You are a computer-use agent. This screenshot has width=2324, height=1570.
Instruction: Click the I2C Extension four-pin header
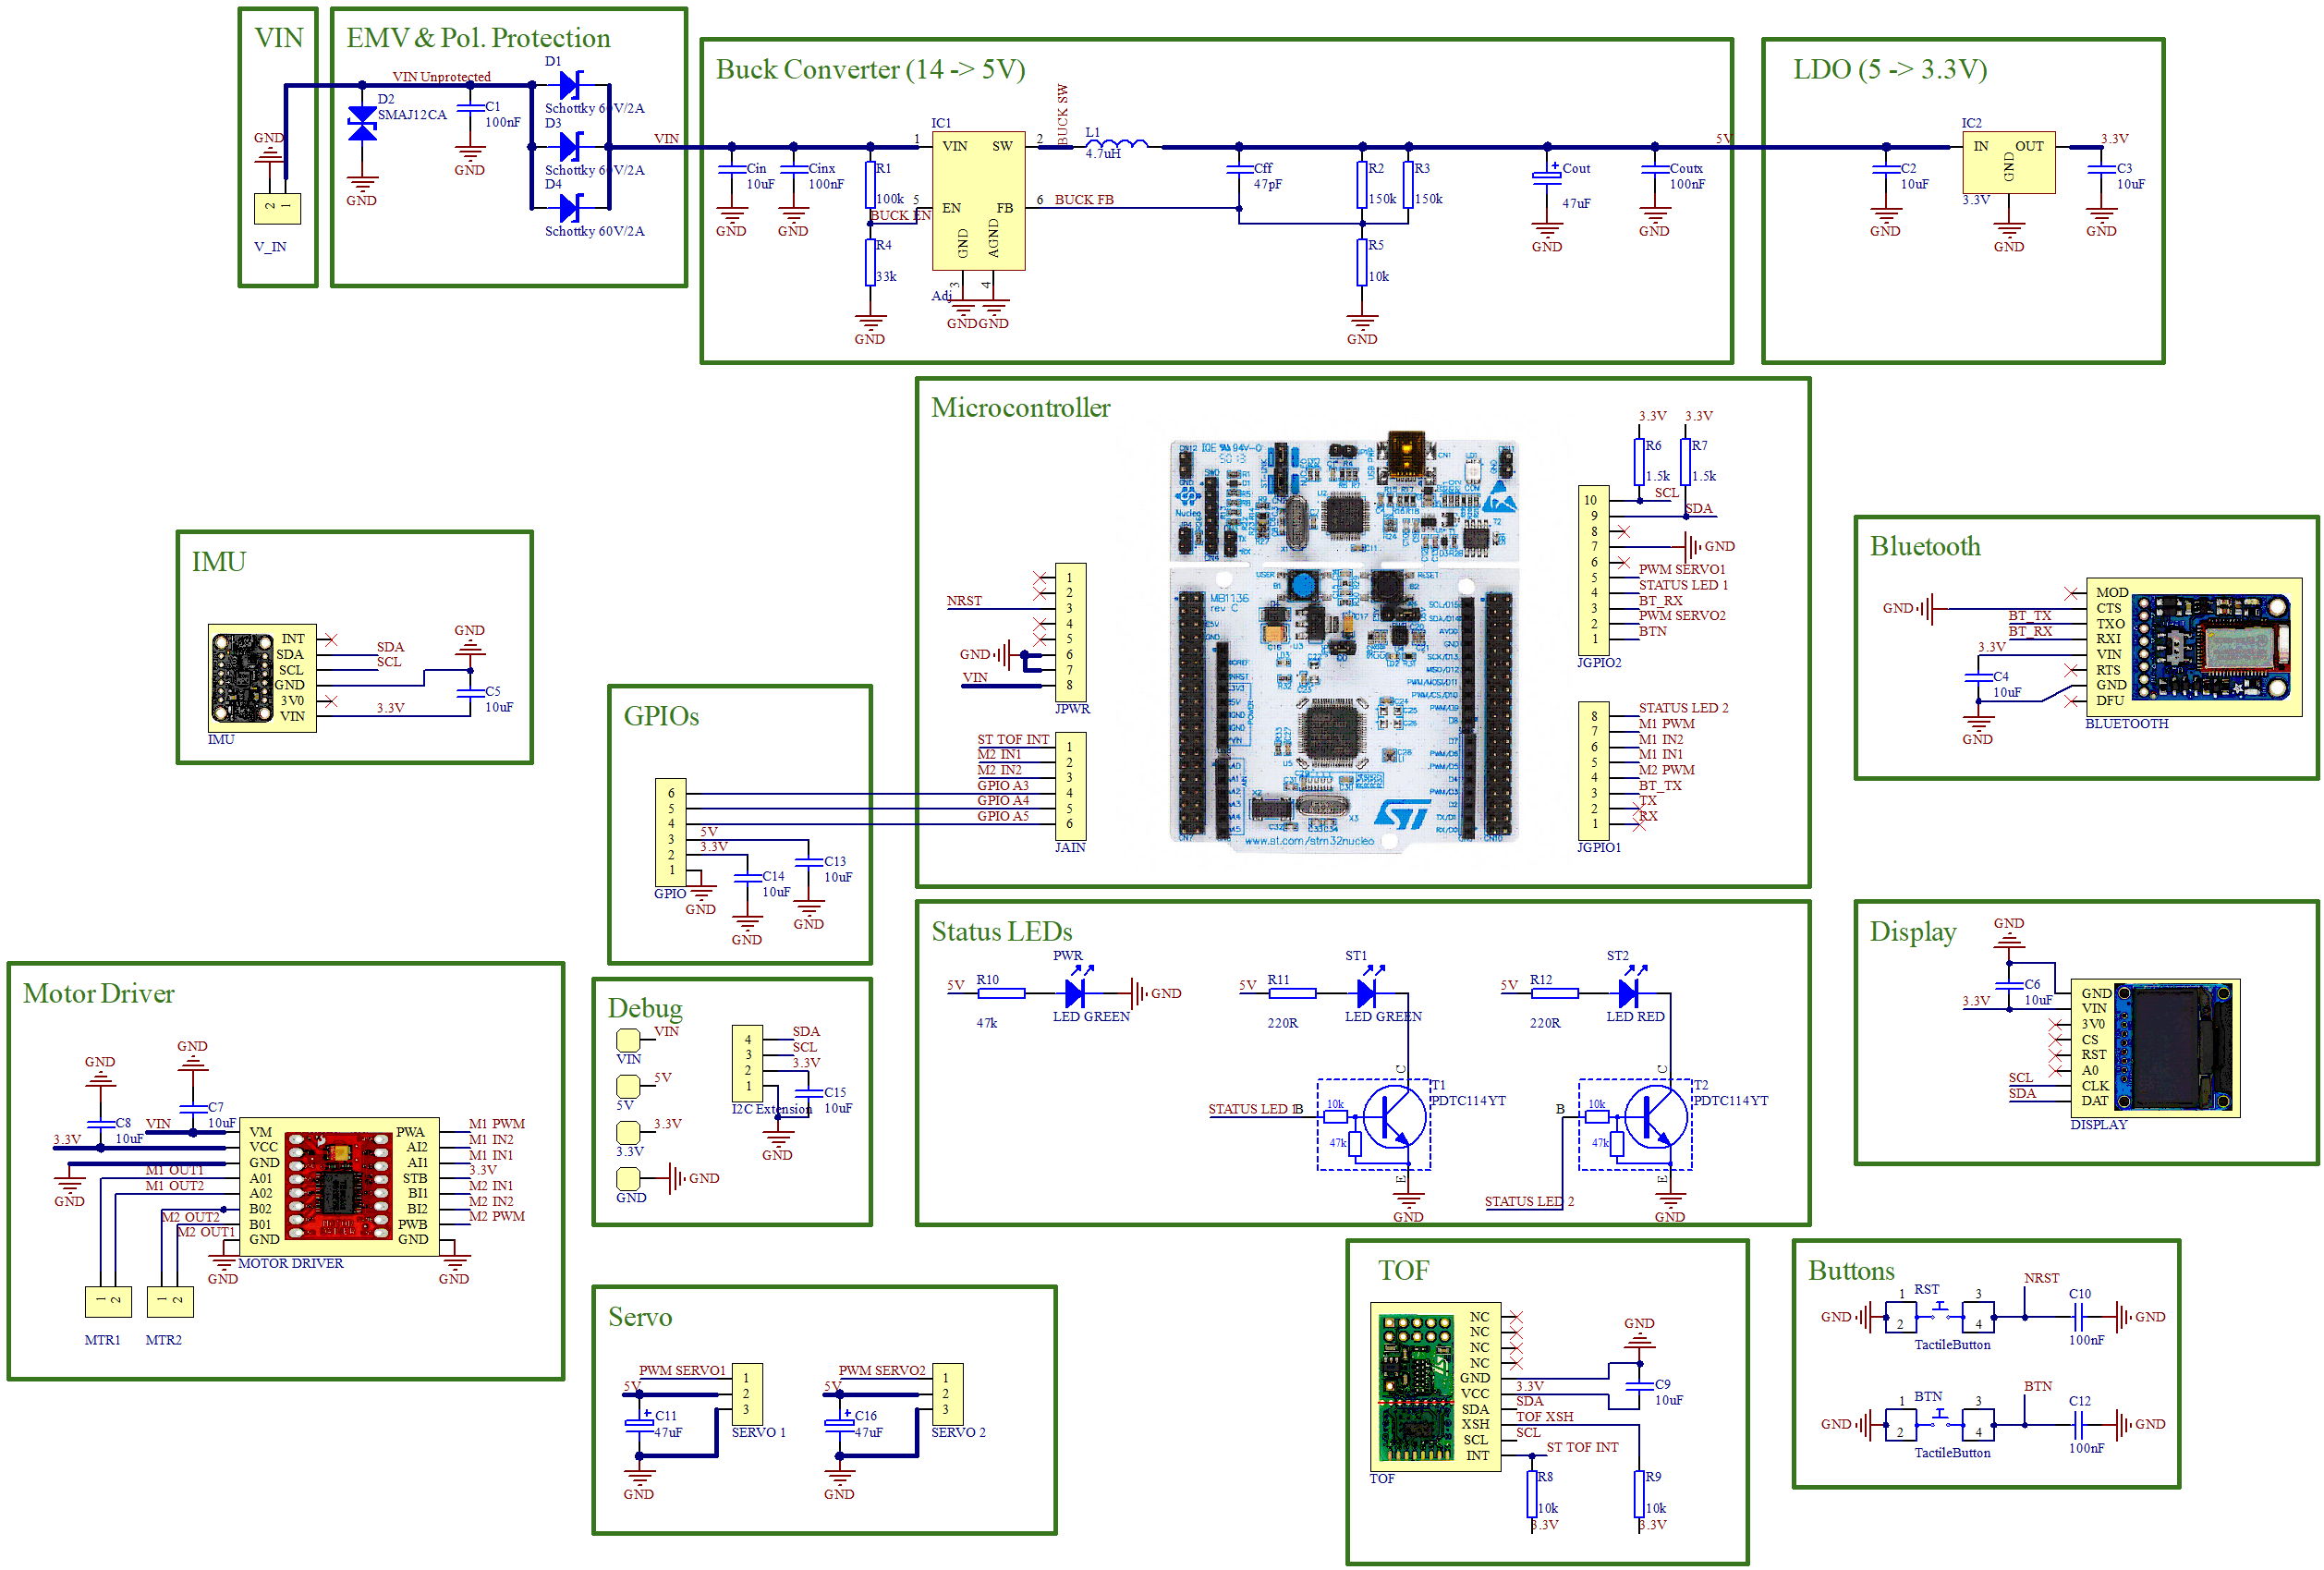[747, 1063]
